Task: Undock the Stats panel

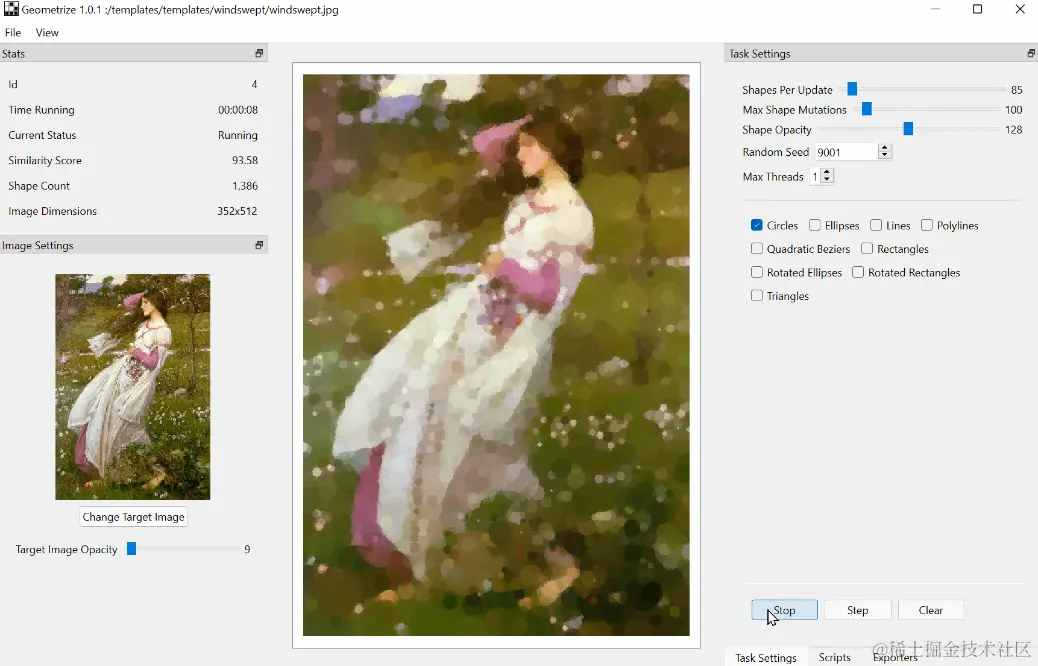Action: (259, 52)
